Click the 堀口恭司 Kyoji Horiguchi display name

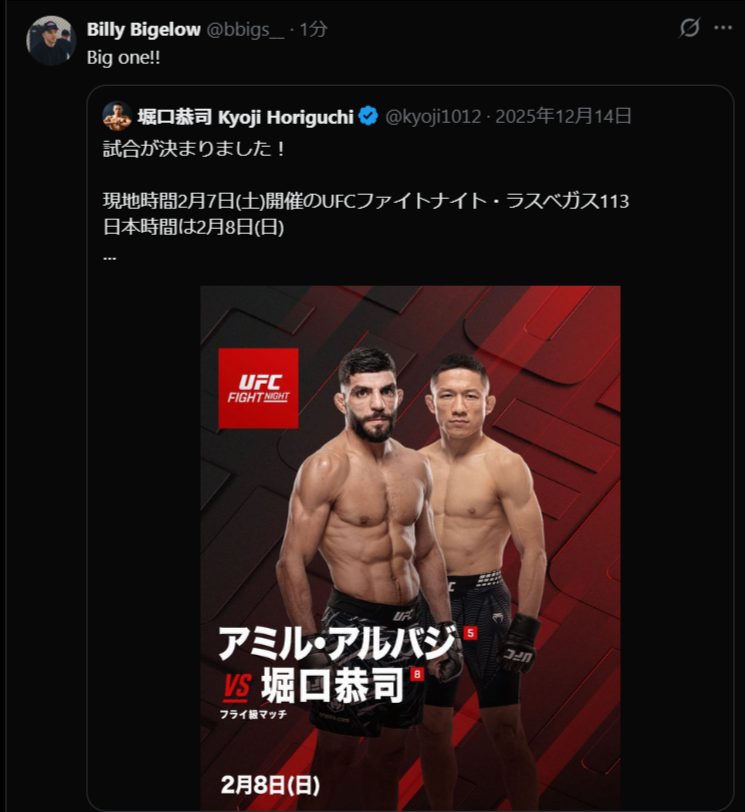click(x=245, y=117)
